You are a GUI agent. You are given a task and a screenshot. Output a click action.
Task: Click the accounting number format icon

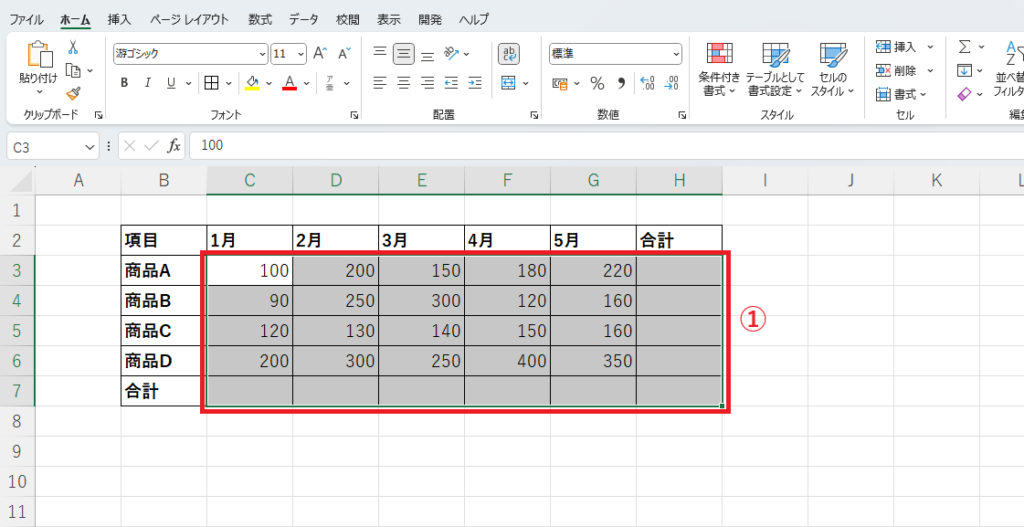pos(560,83)
